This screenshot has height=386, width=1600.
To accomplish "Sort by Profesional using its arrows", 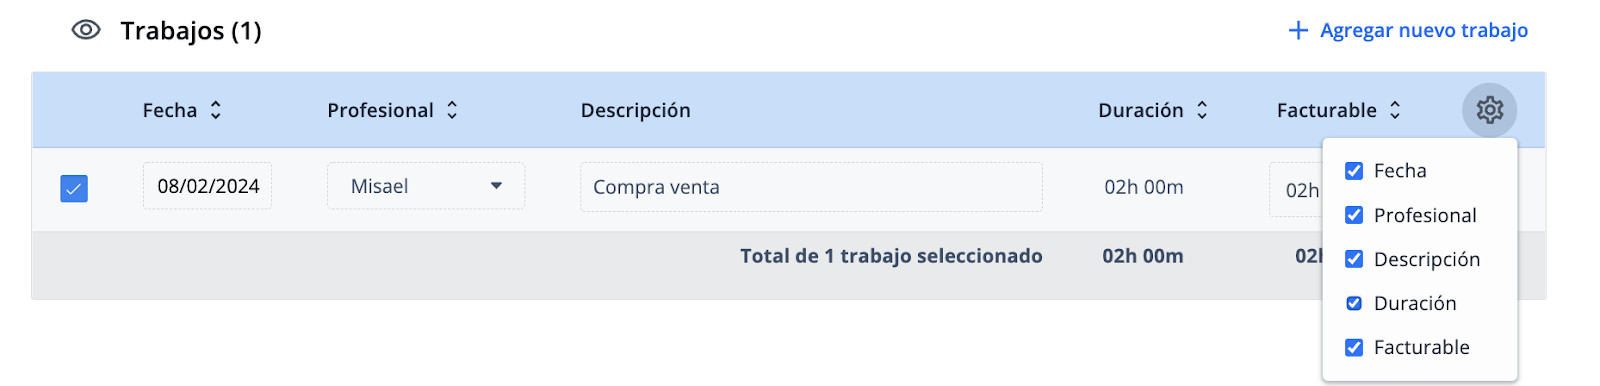I will [x=452, y=110].
